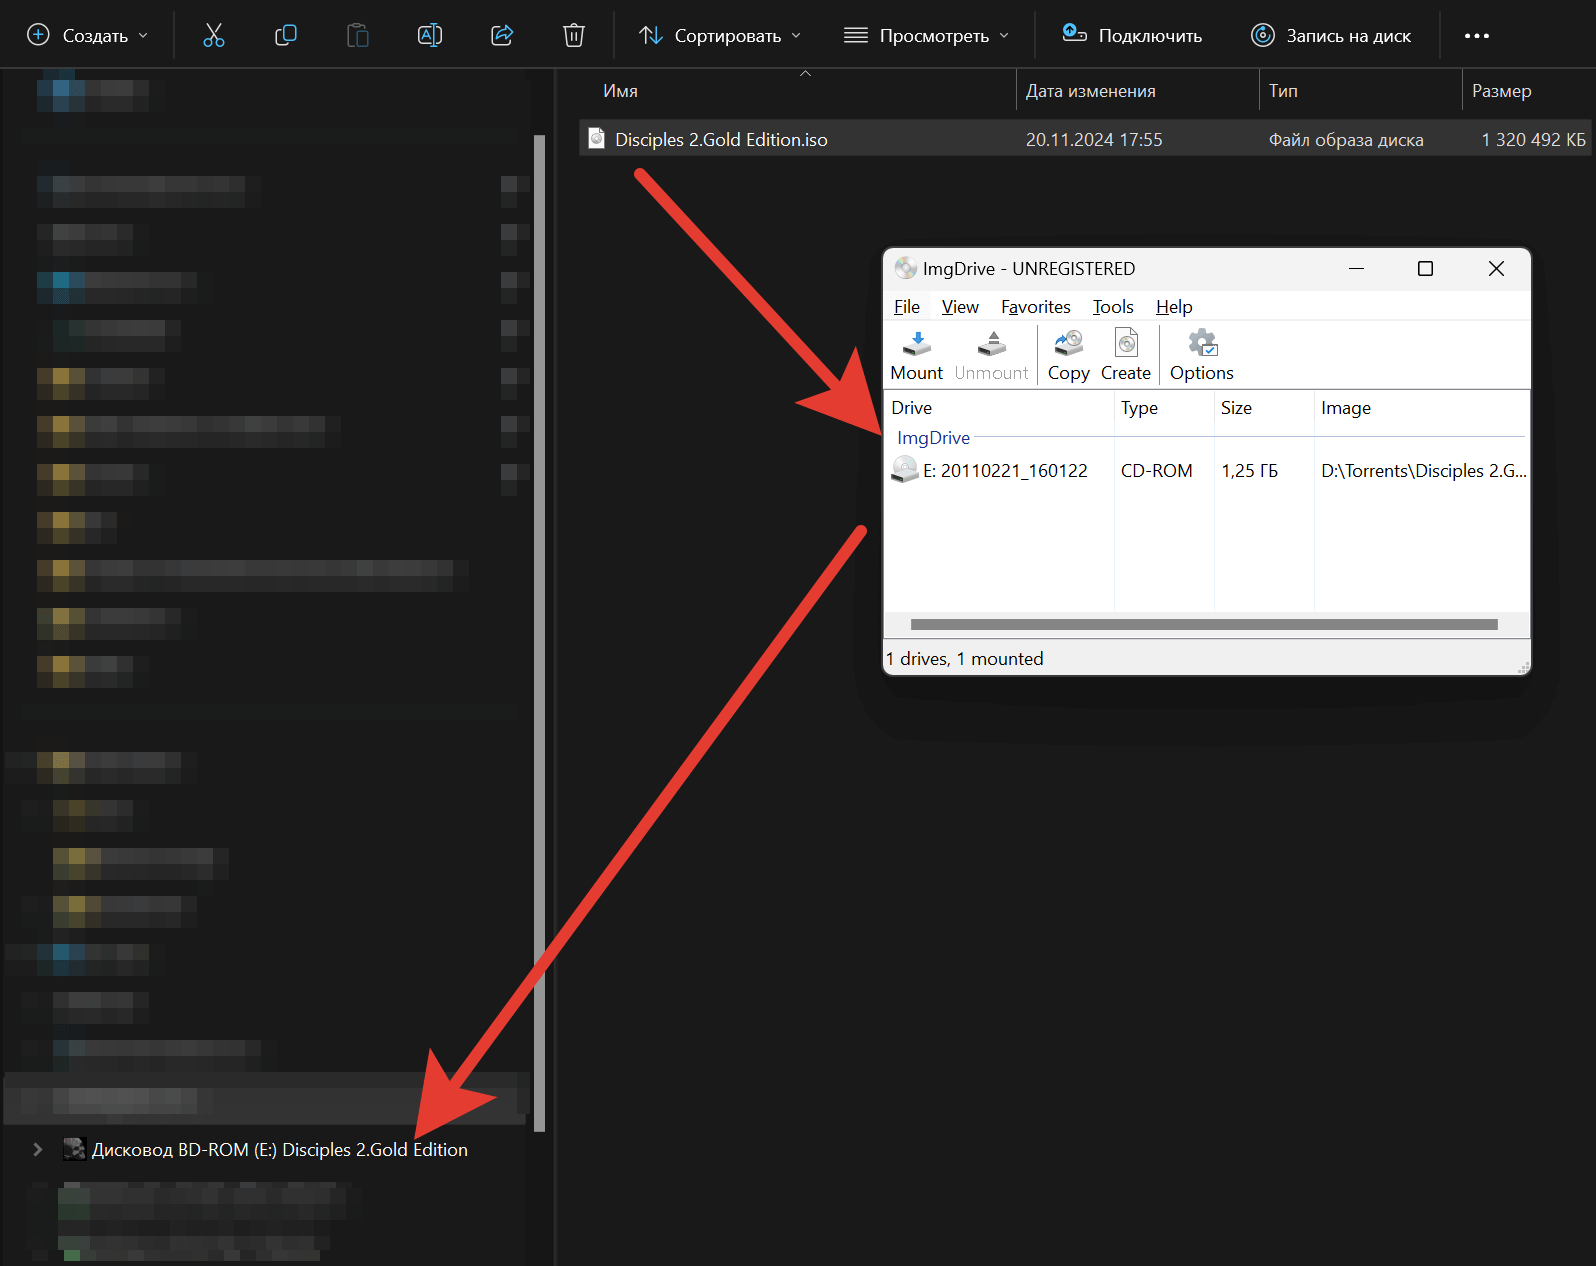Click the Delete trash icon in Explorer toolbar

[x=574, y=35]
